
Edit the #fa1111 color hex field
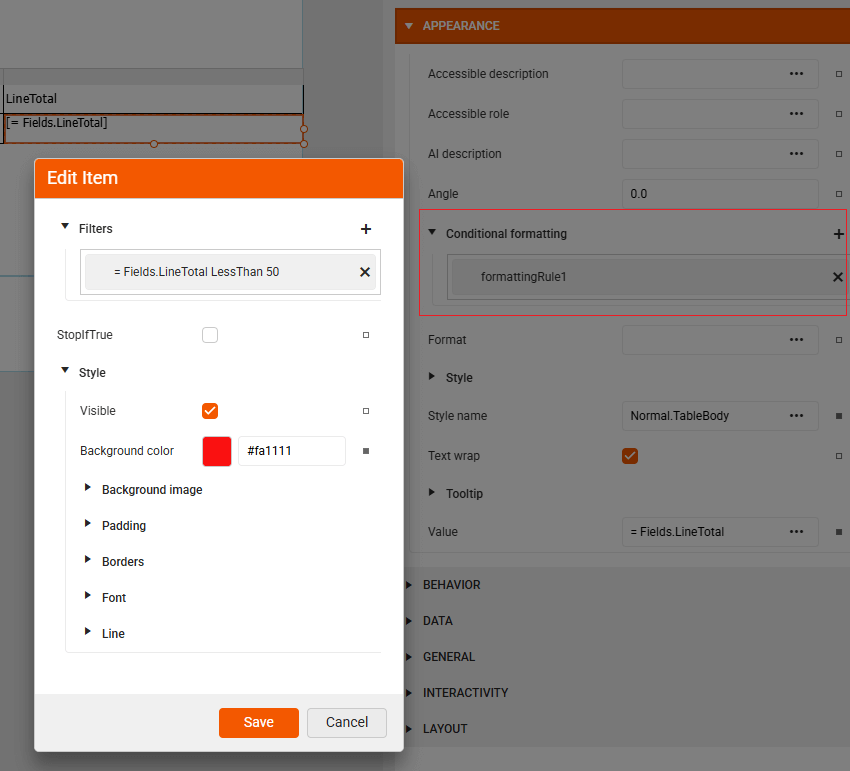click(292, 451)
